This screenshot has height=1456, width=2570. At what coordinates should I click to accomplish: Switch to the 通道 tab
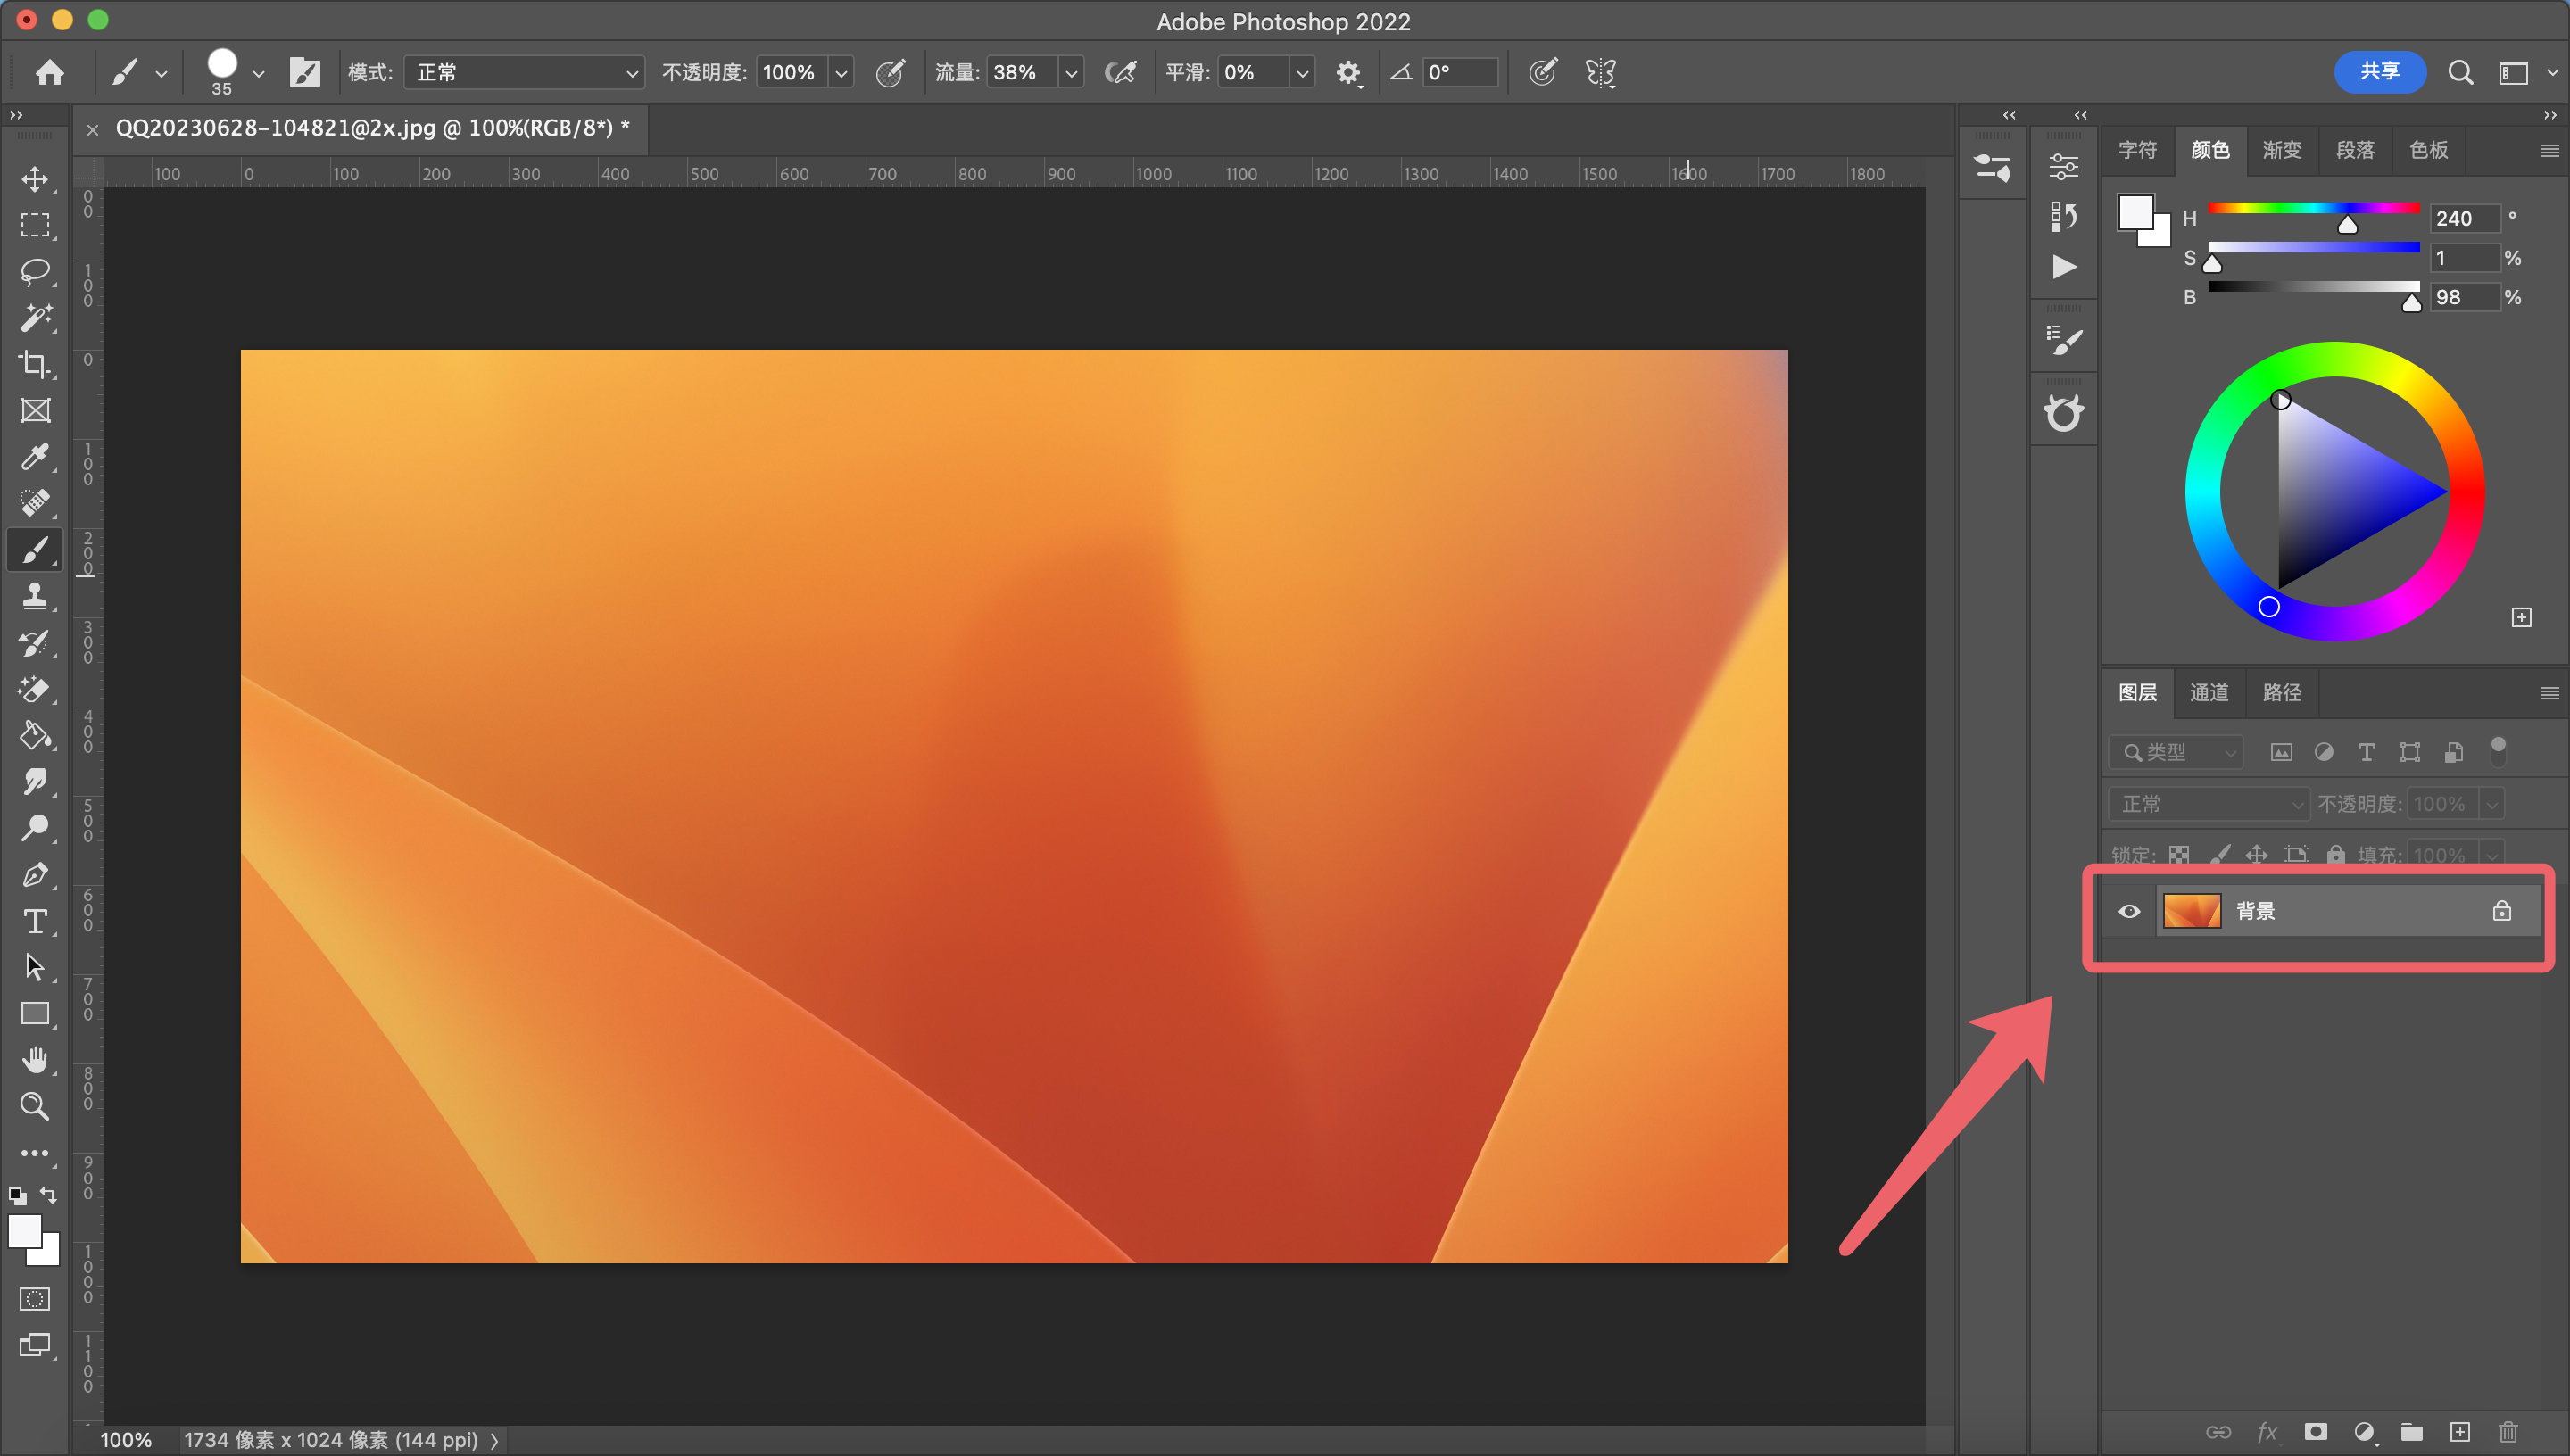point(2209,692)
